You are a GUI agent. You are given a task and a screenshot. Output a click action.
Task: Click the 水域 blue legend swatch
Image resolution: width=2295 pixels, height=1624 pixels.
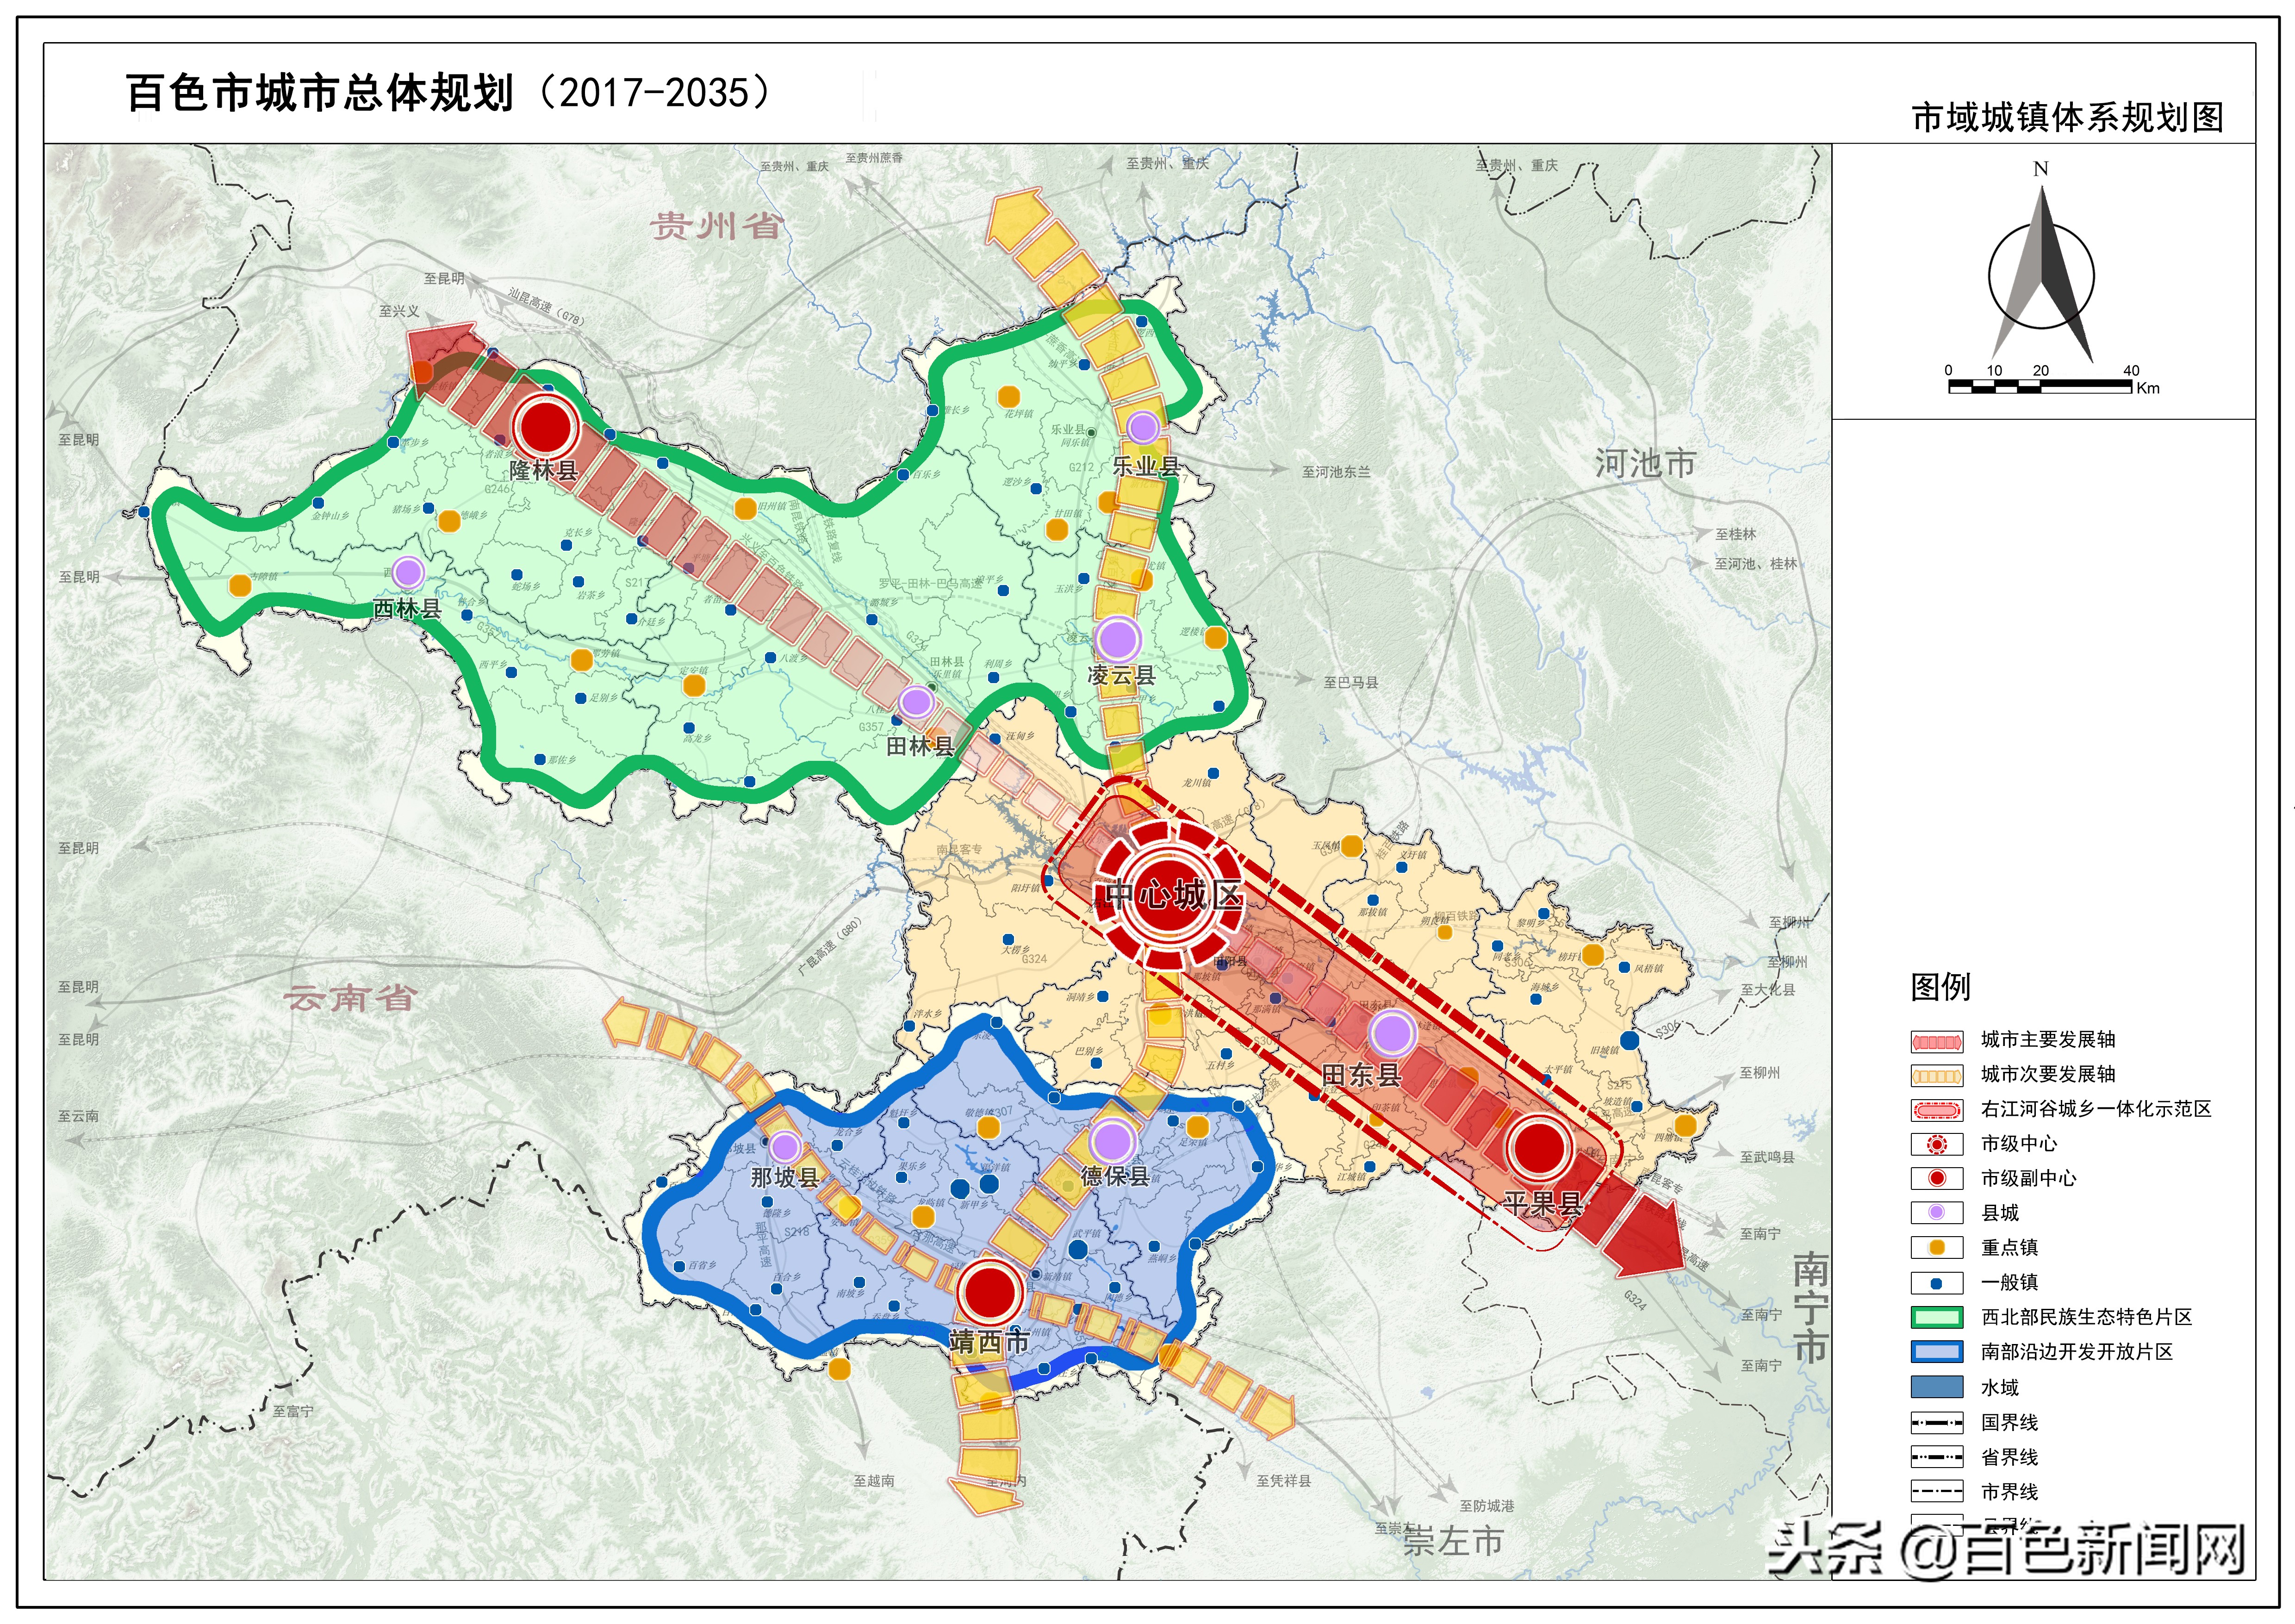1937,1387
